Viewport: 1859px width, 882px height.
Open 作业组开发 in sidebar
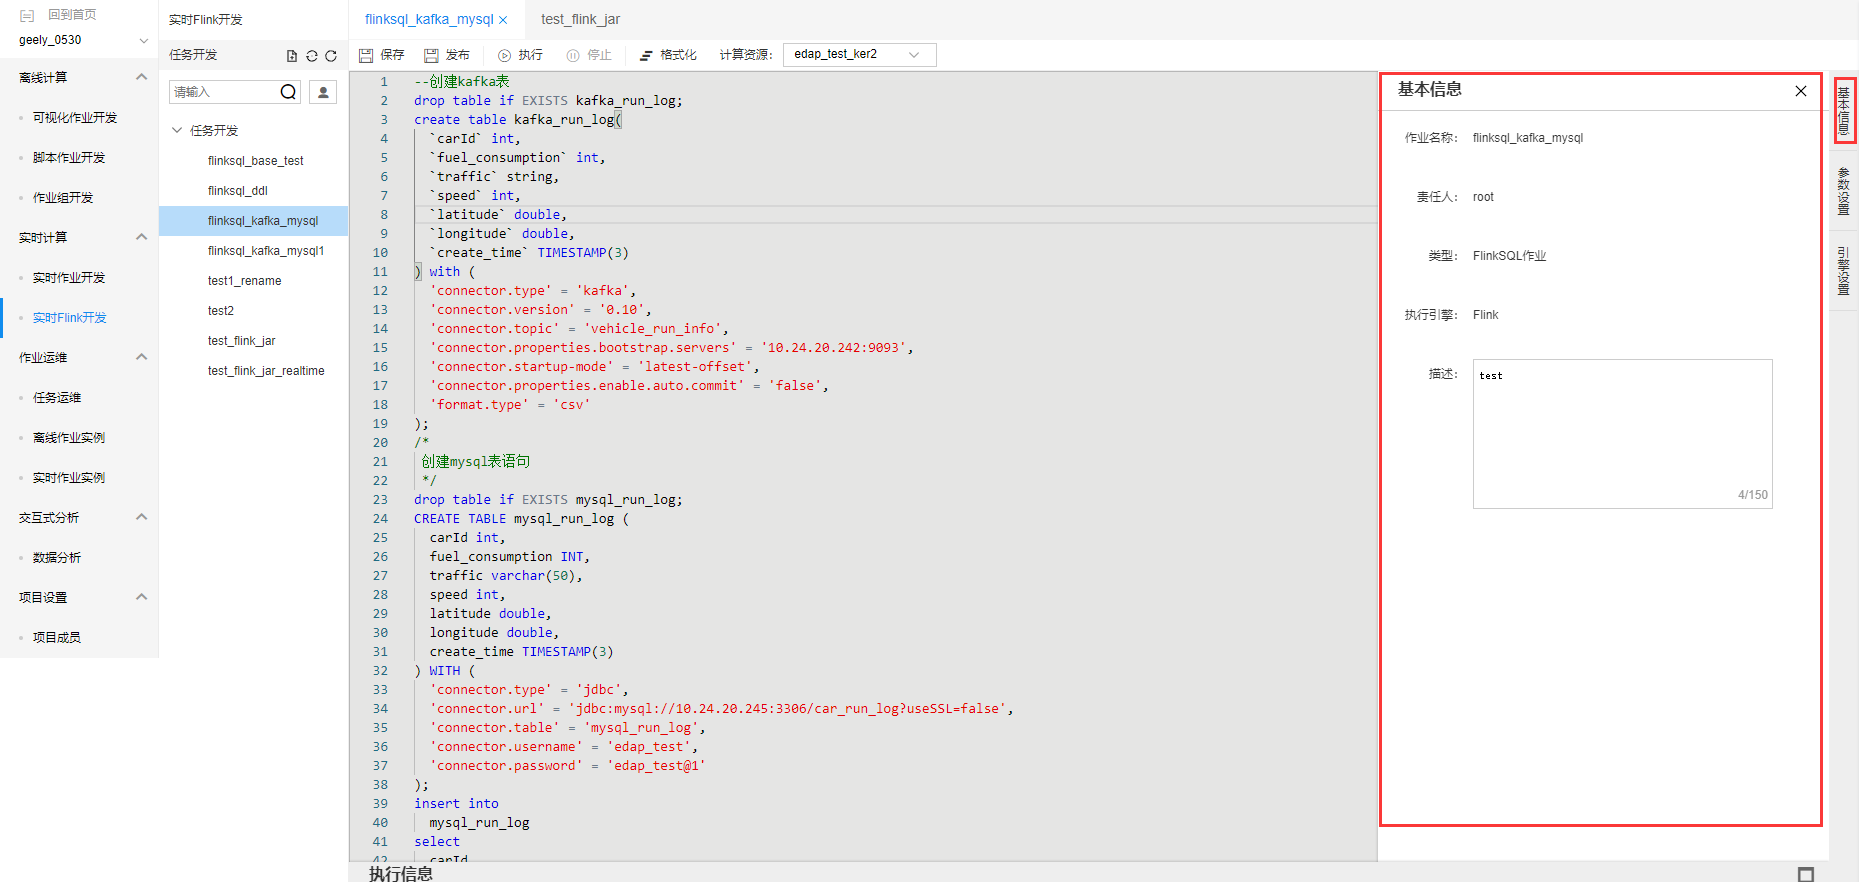click(63, 198)
